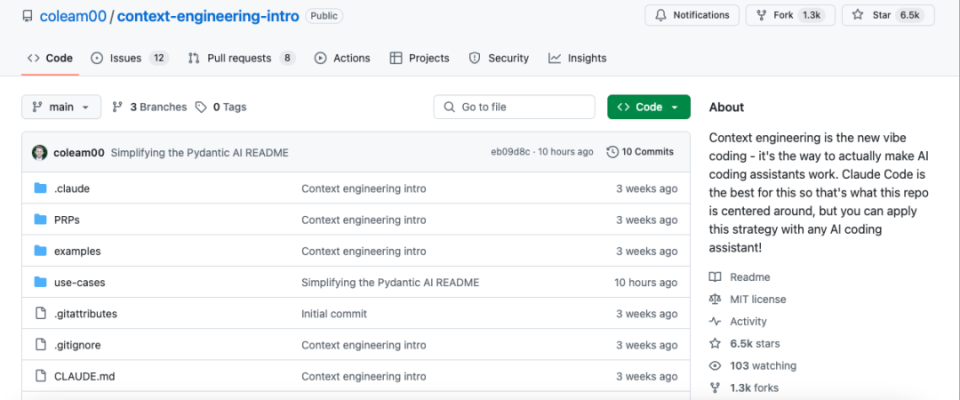Open the Actions tab
The height and width of the screenshot is (400, 960).
pyautogui.click(x=342, y=58)
